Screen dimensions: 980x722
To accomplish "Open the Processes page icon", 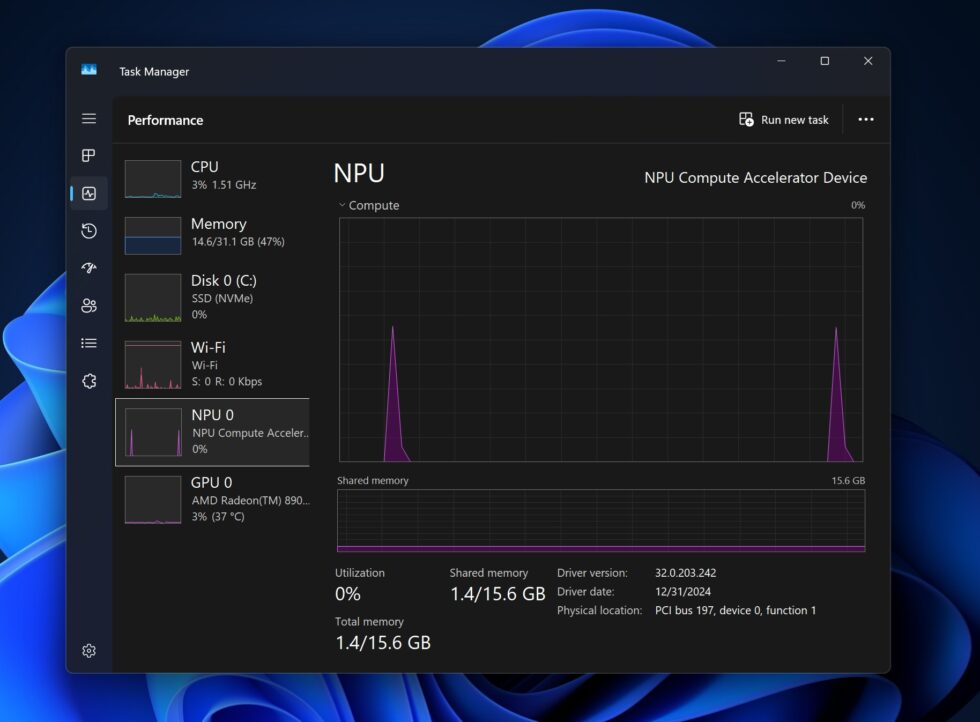I will [89, 155].
